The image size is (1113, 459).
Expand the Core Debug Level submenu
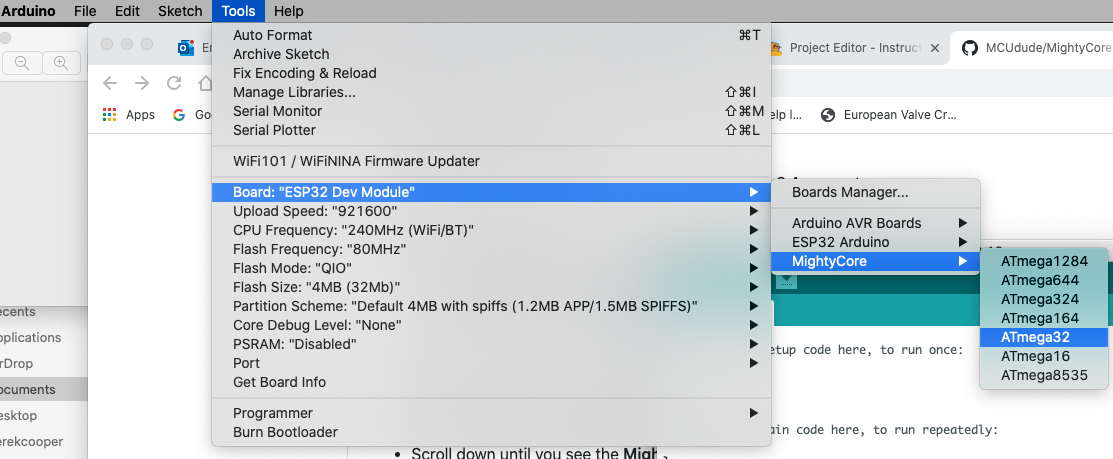coord(491,325)
